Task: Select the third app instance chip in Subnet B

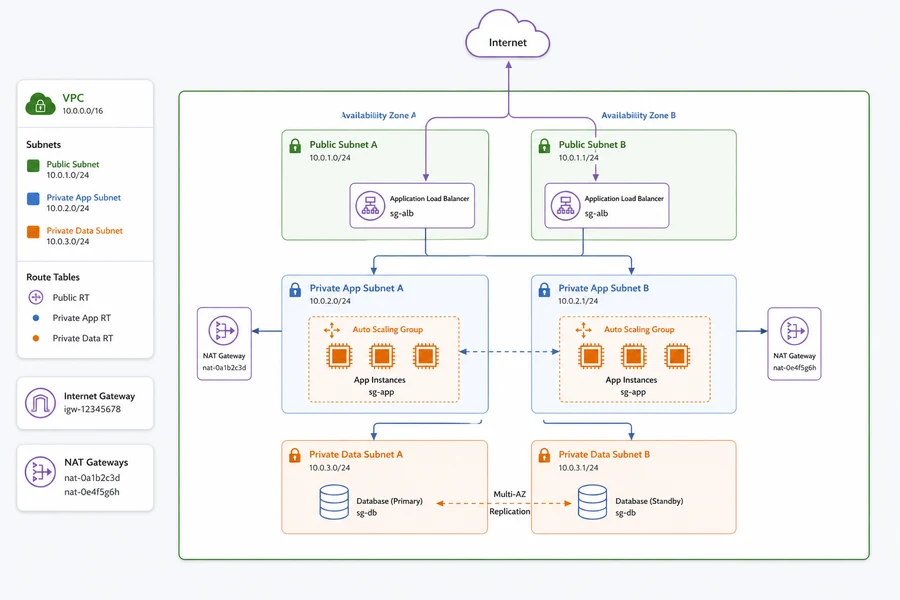Action: pos(677,356)
